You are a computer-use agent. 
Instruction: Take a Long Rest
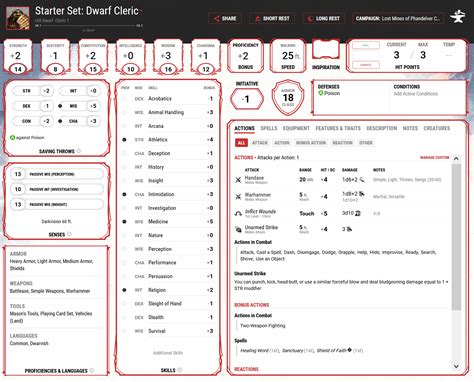click(x=324, y=18)
